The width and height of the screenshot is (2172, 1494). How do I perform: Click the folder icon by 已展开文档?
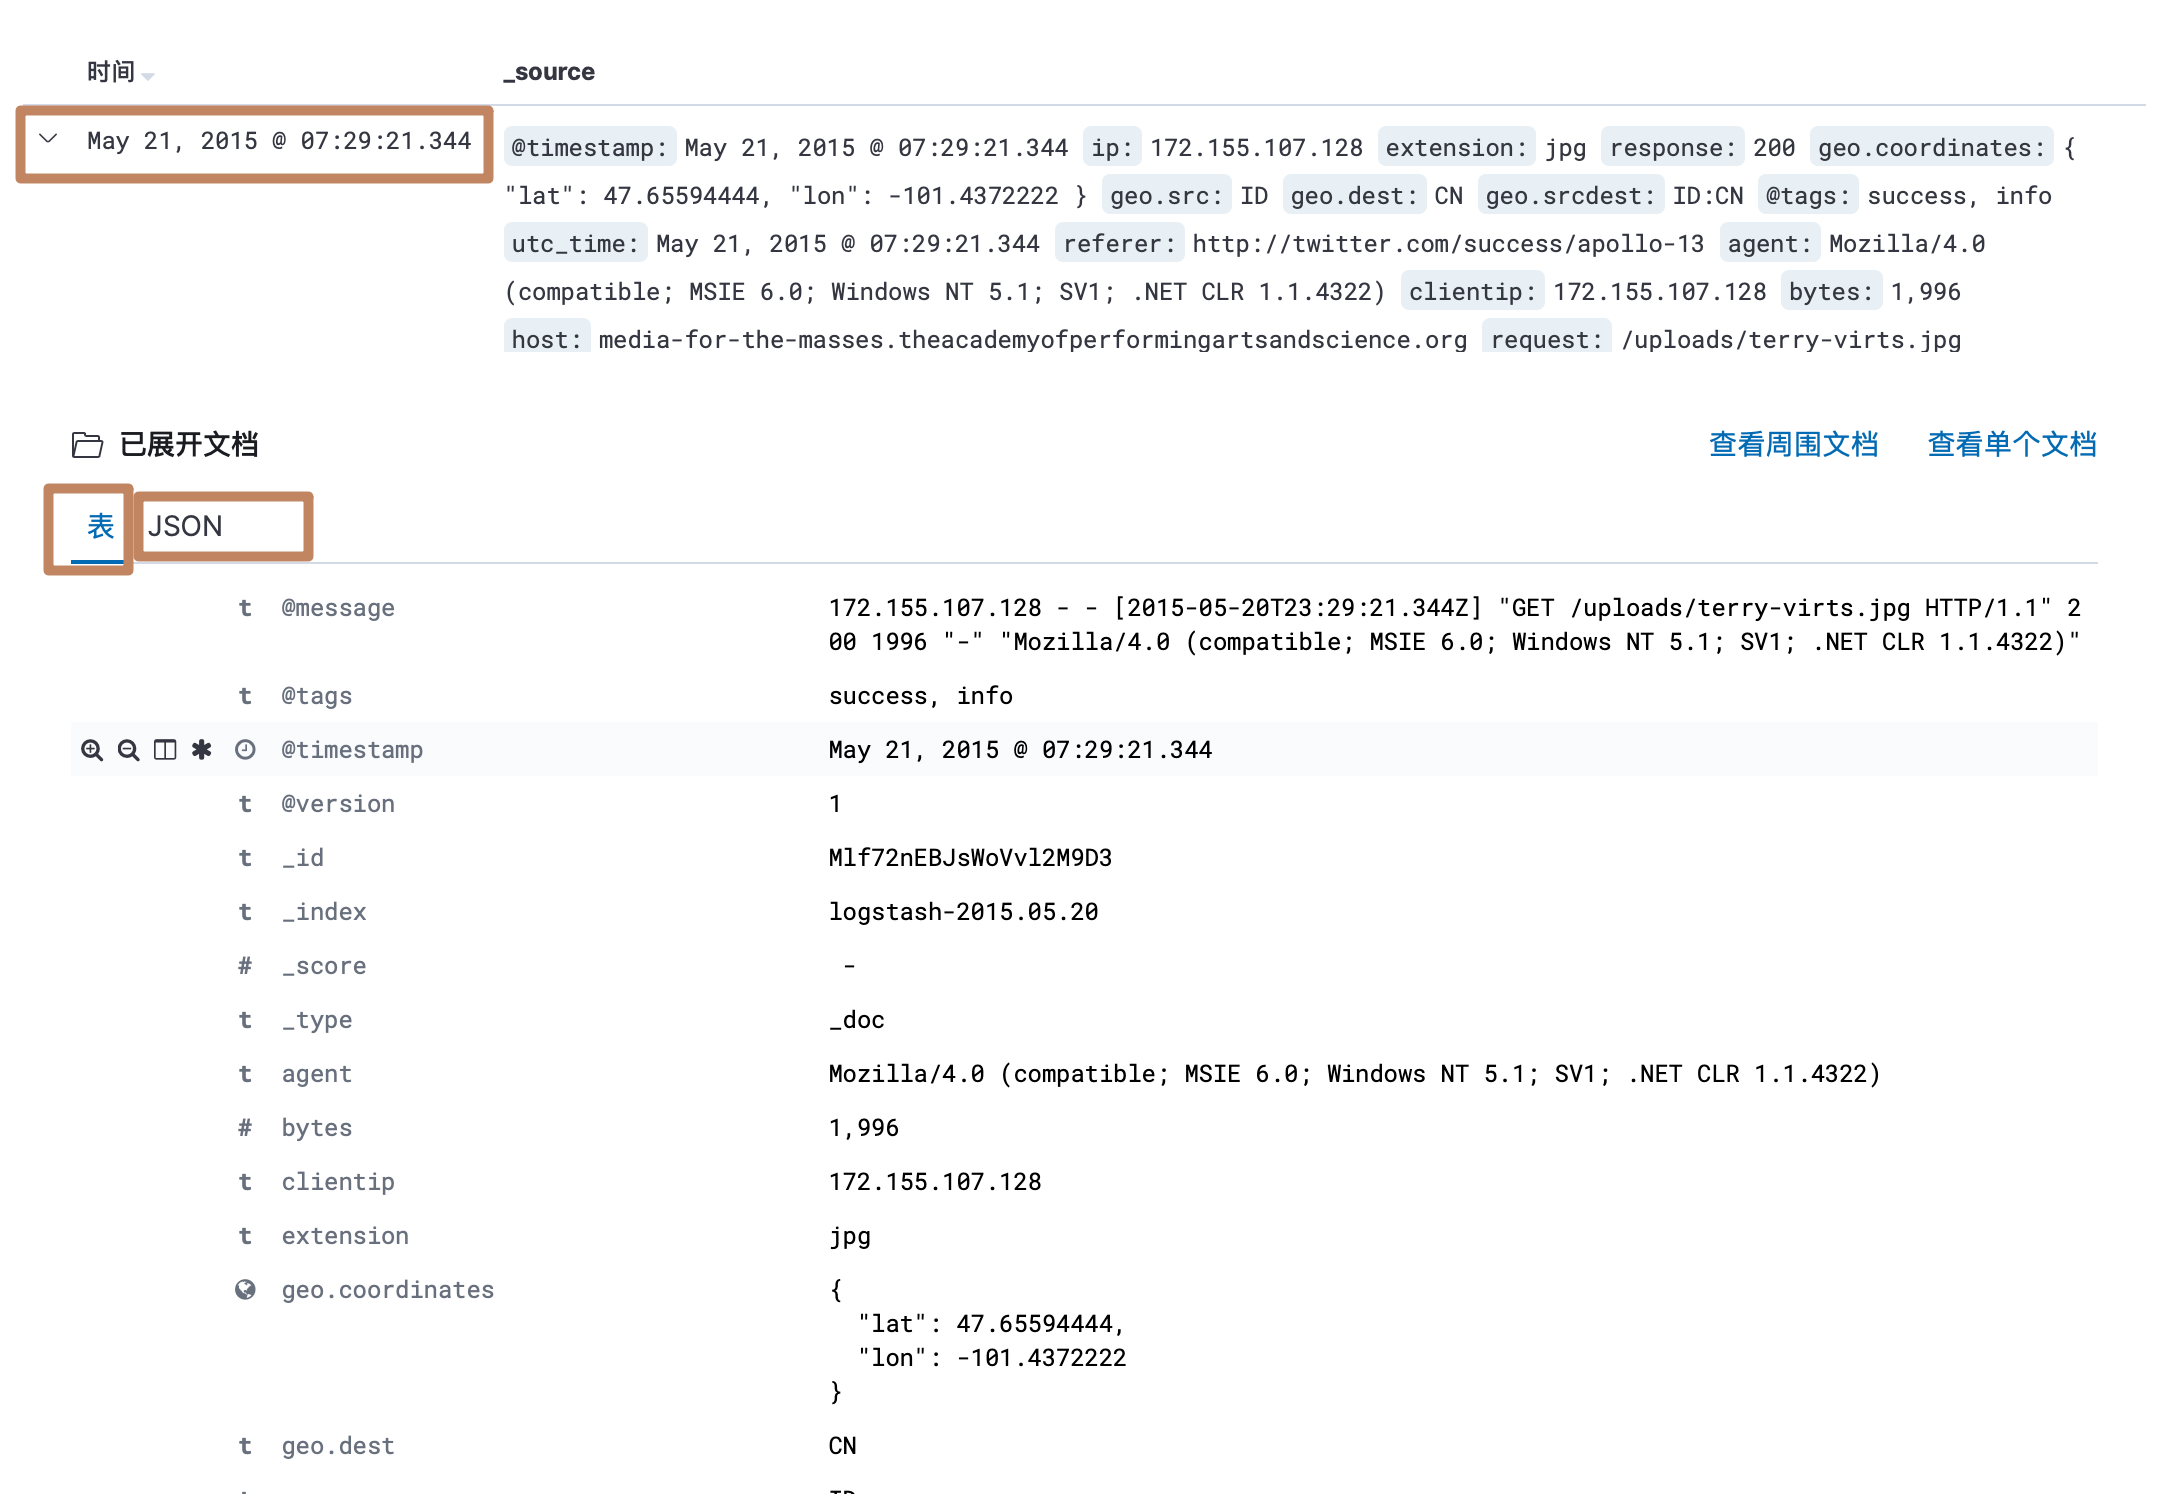(87, 445)
